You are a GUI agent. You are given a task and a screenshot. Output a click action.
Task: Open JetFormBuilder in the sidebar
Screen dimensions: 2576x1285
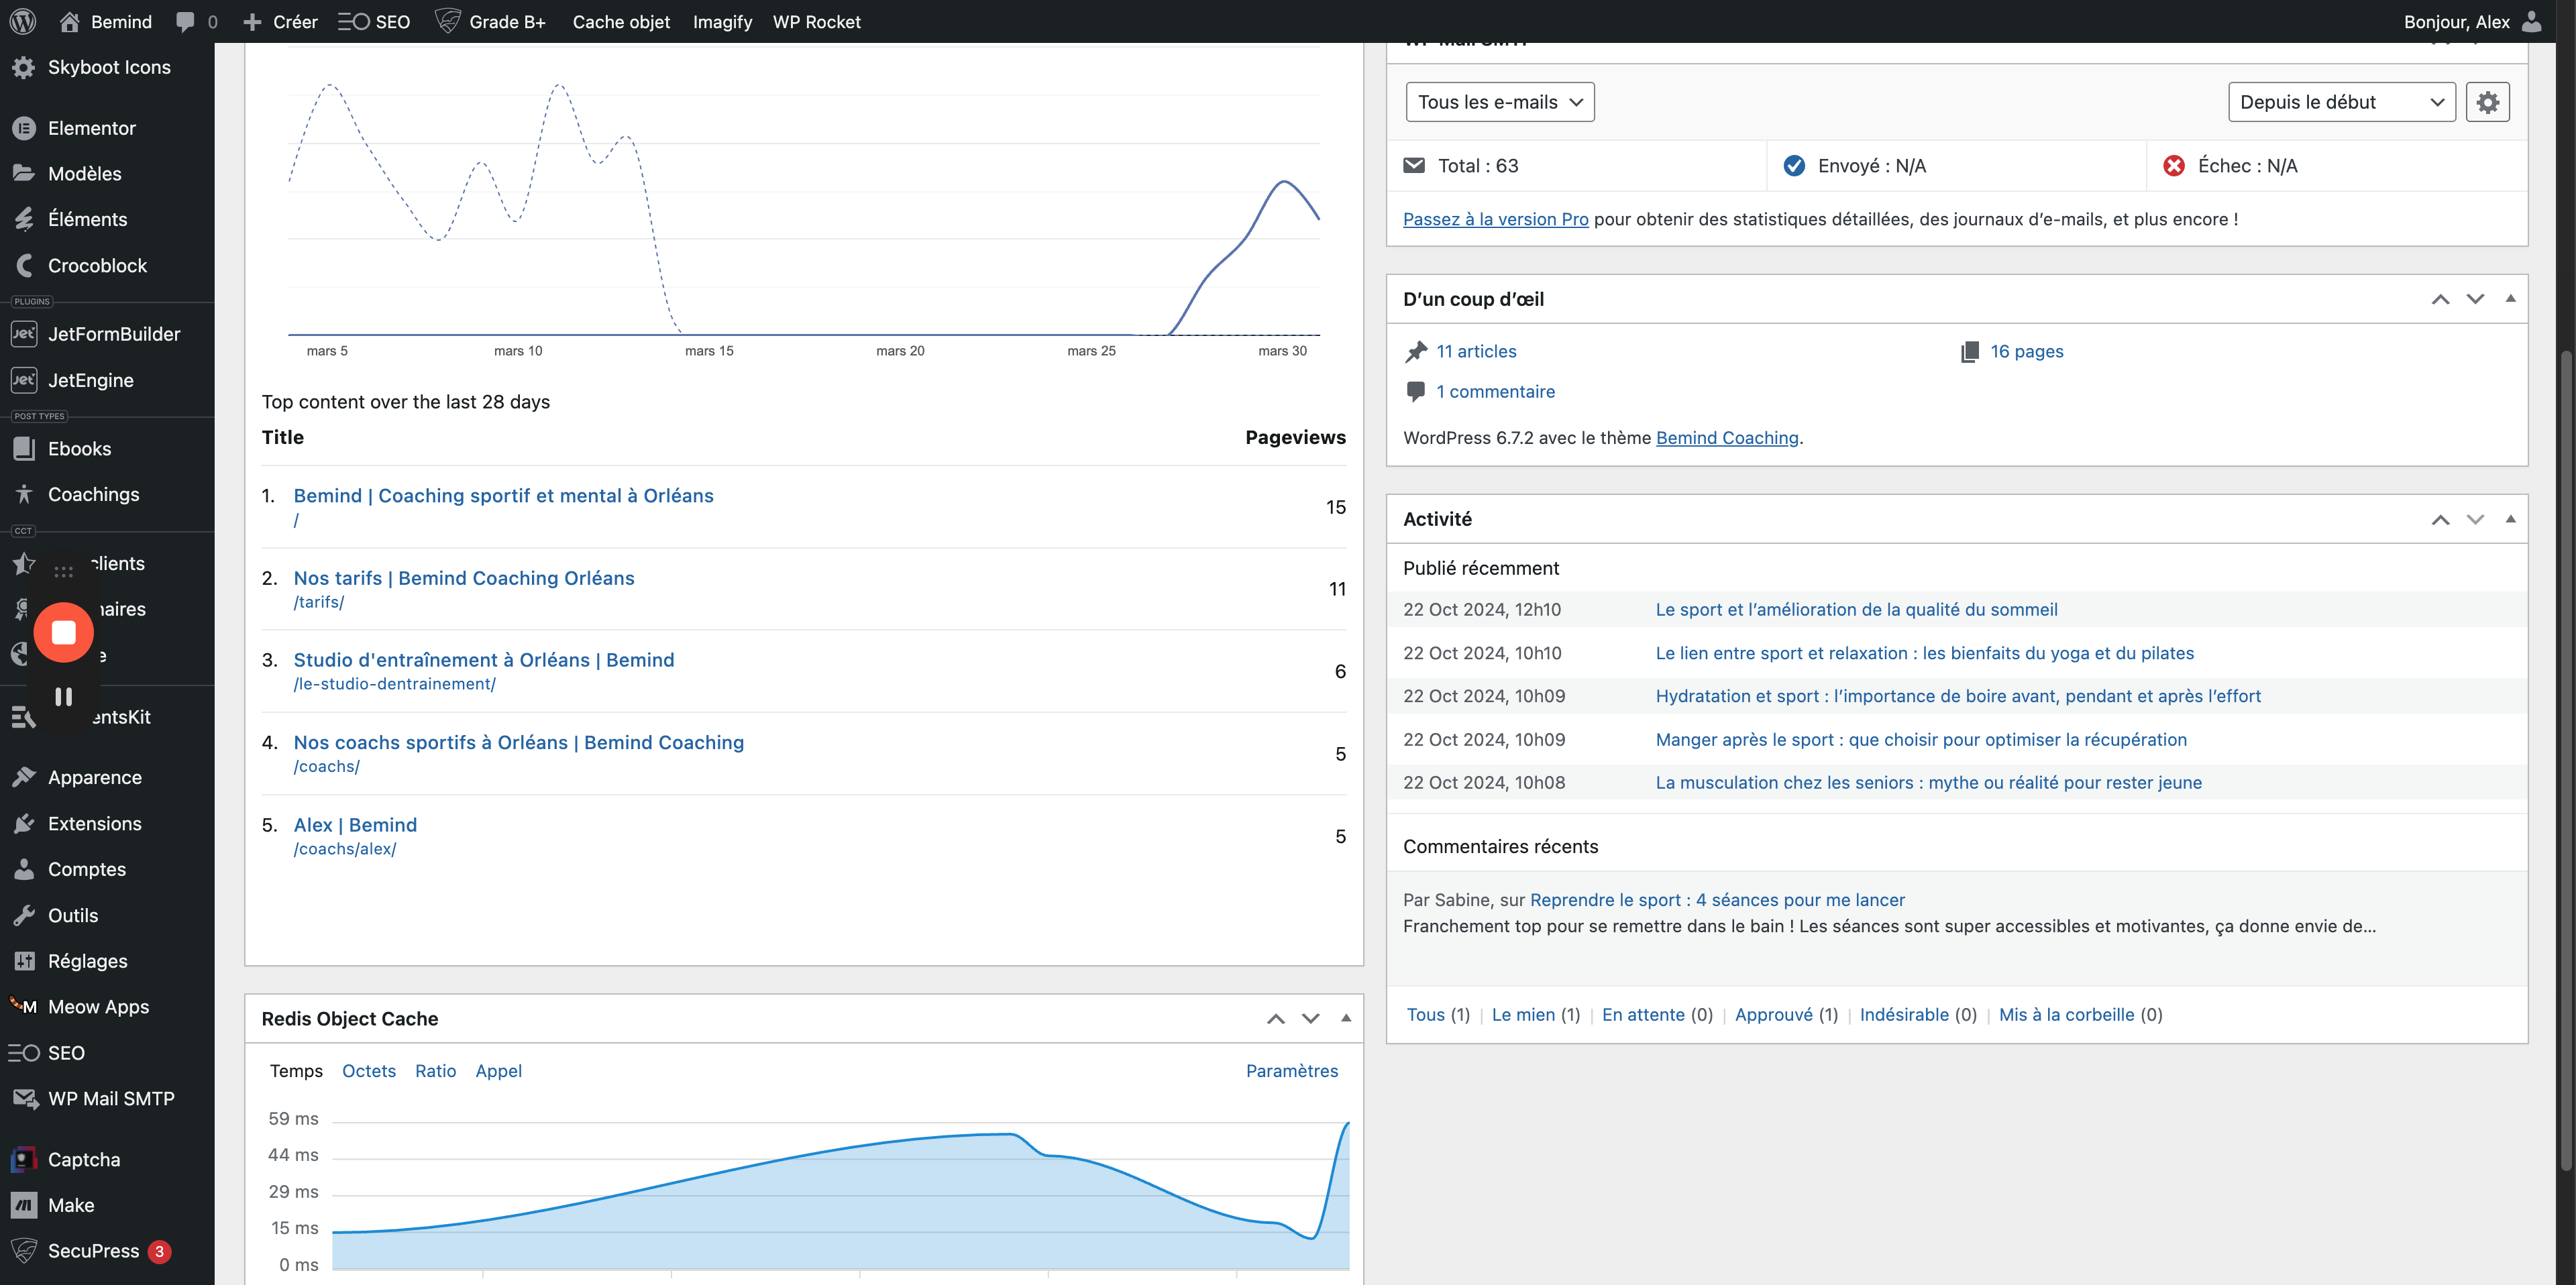point(107,334)
